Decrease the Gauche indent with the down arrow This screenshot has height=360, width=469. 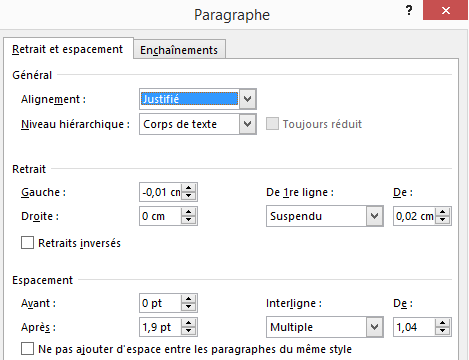point(189,196)
